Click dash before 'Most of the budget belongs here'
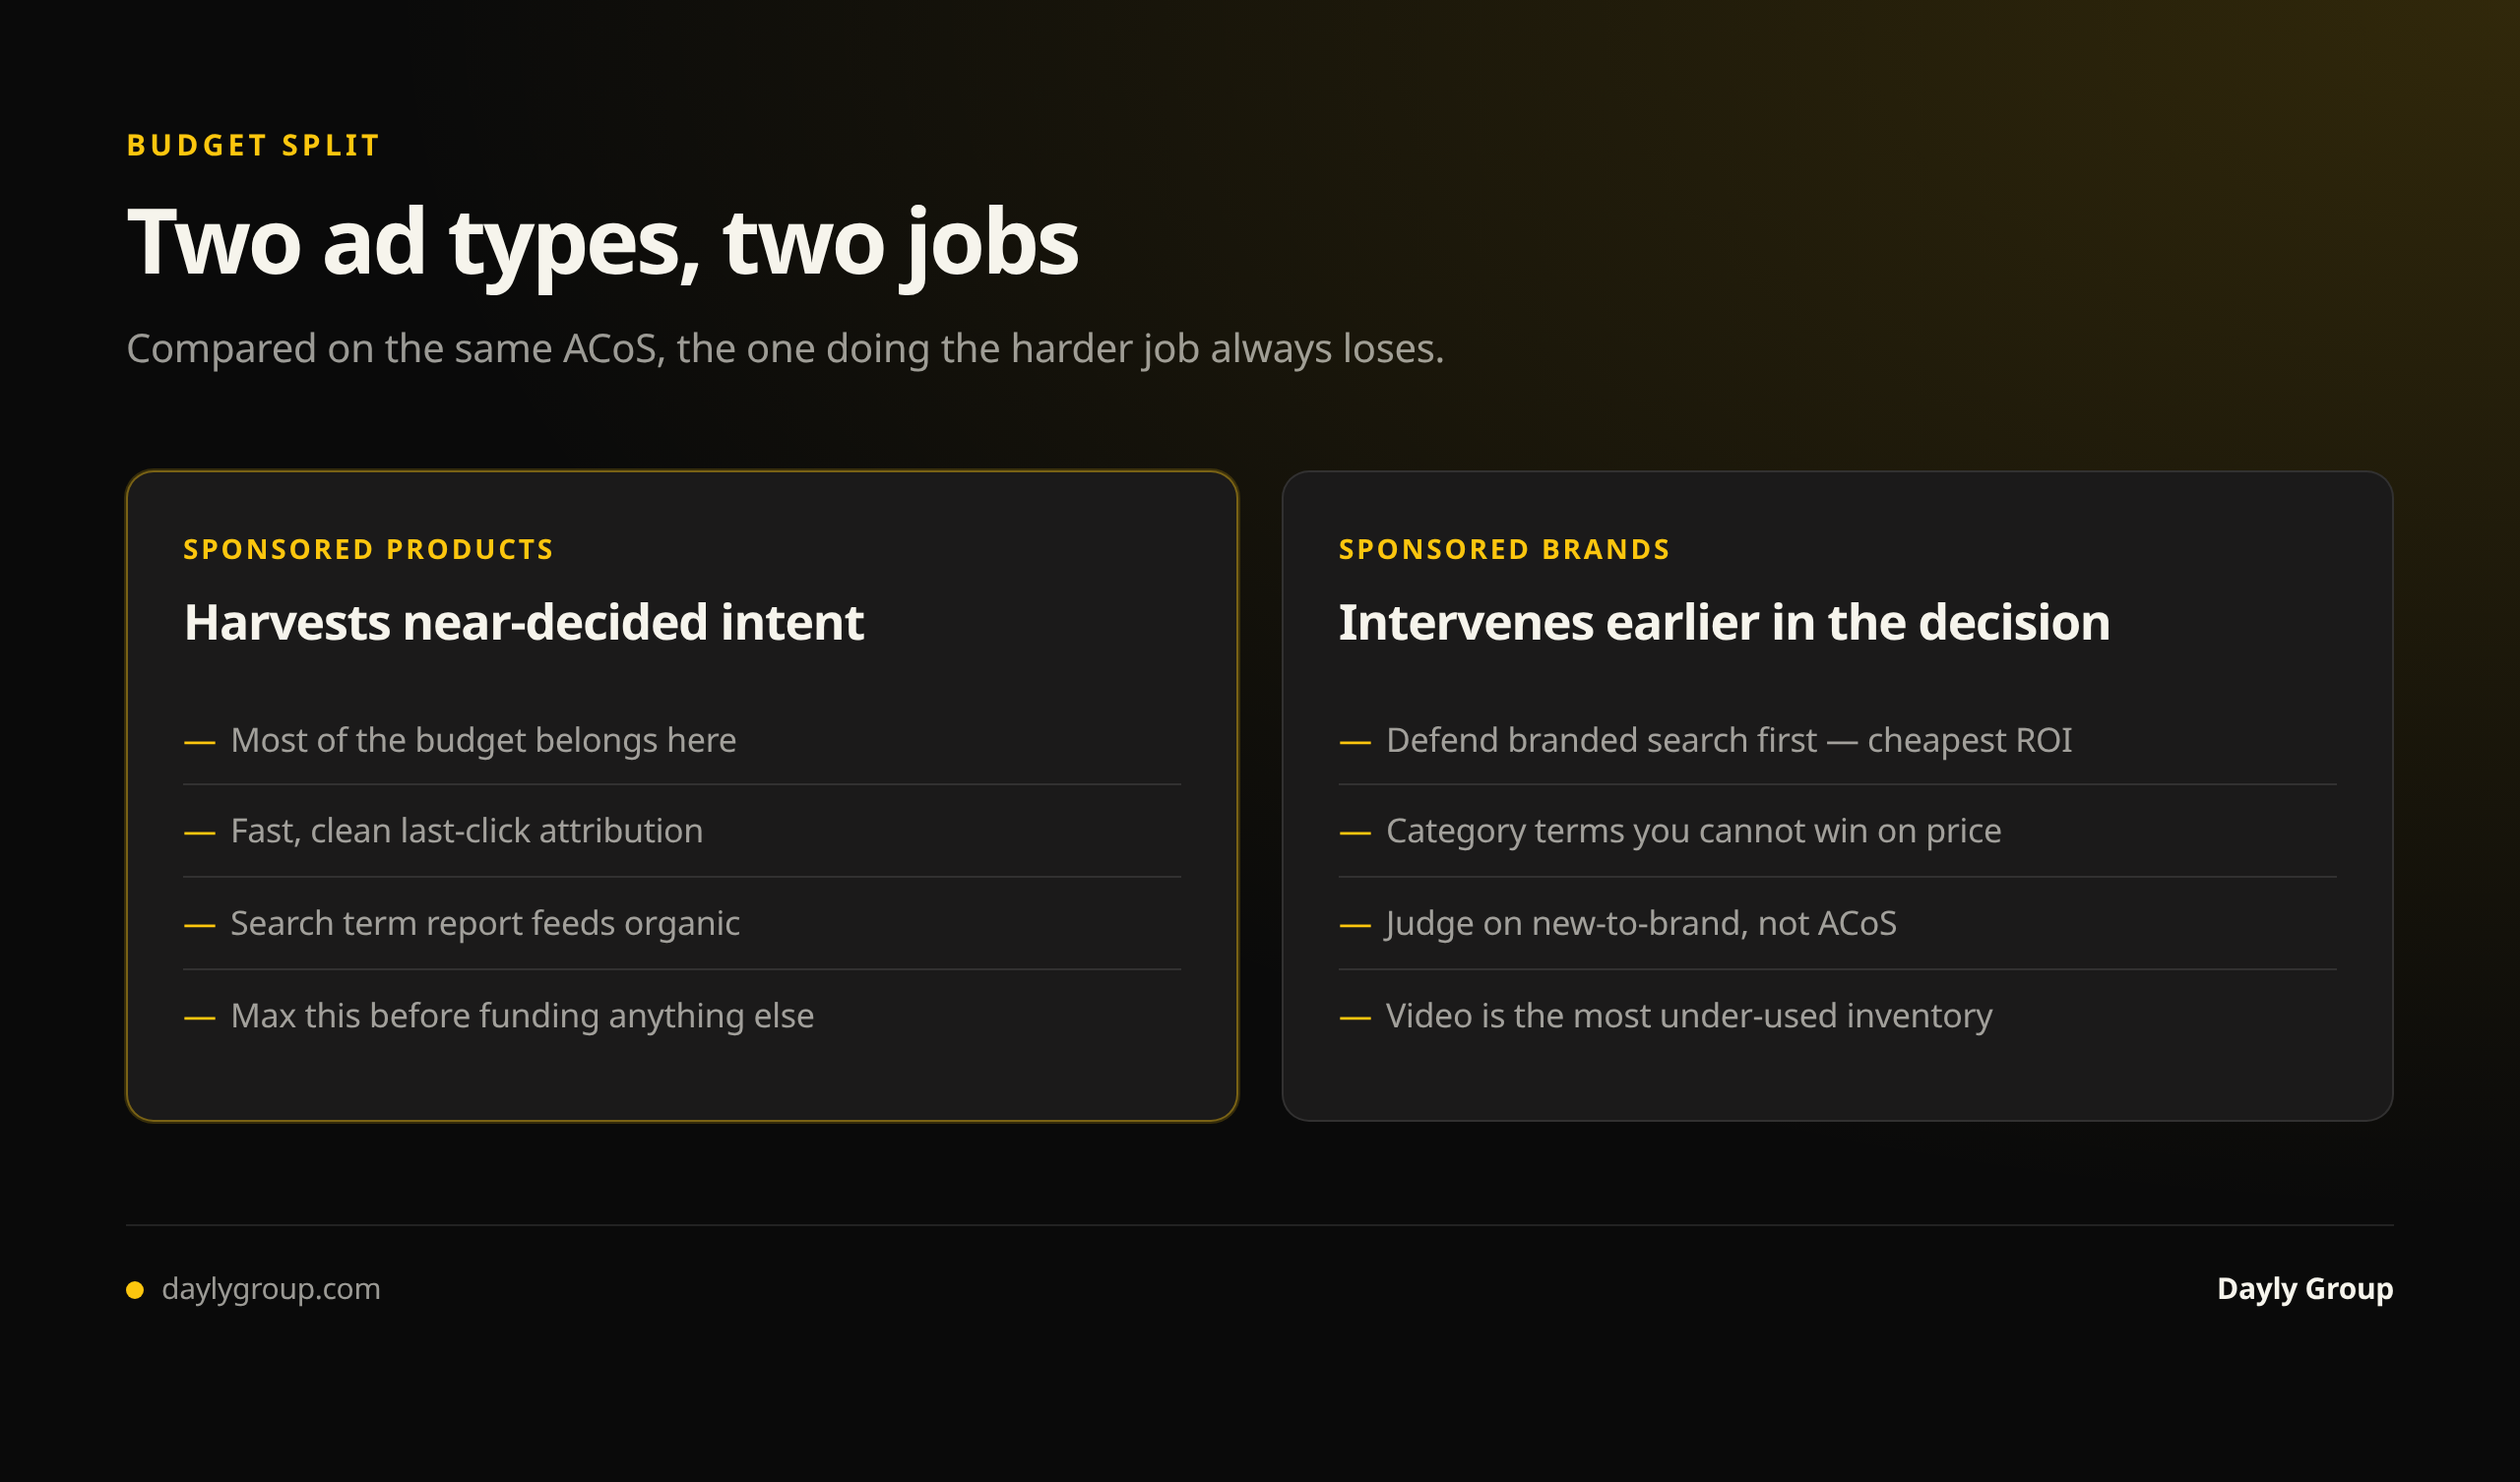Image resolution: width=2520 pixels, height=1482 pixels. pos(199,743)
